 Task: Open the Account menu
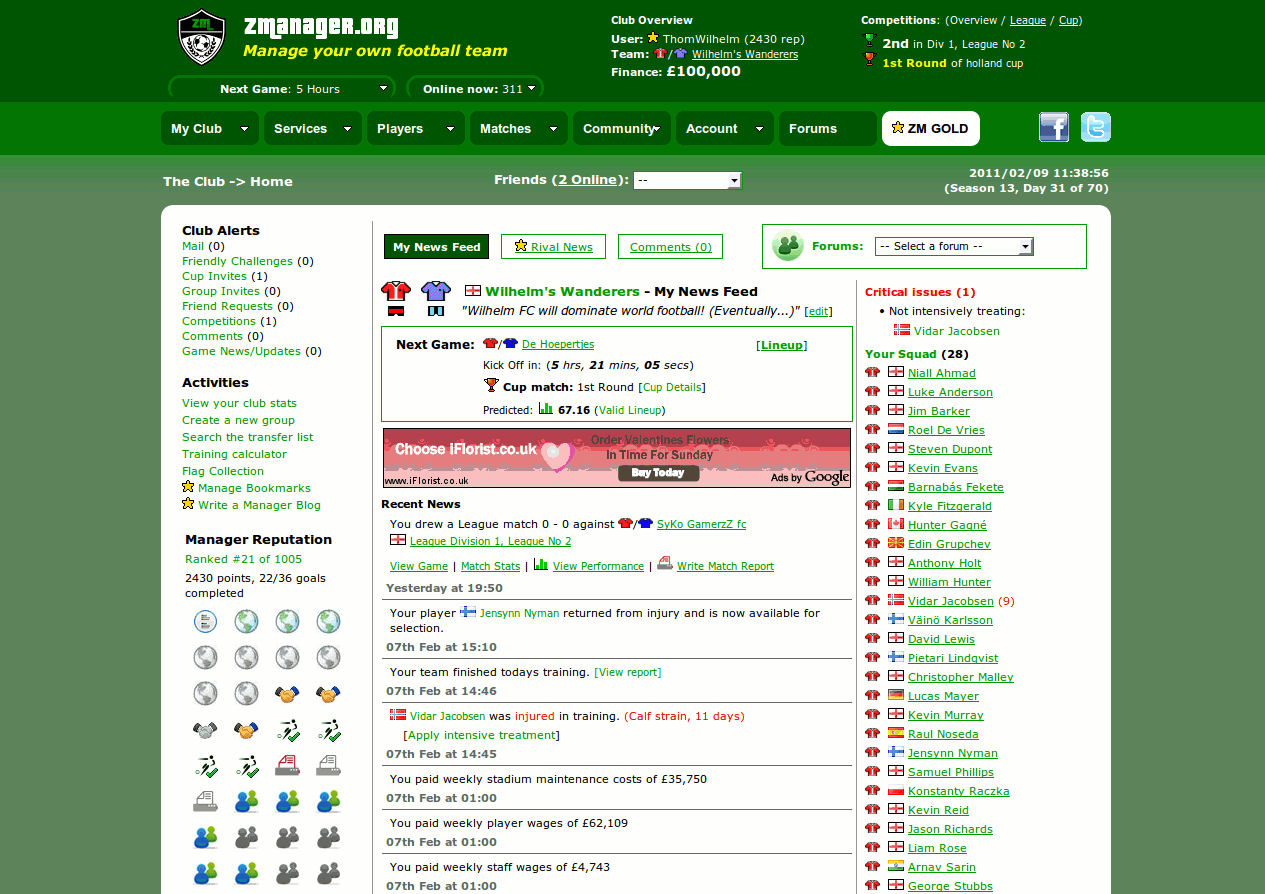coord(725,128)
